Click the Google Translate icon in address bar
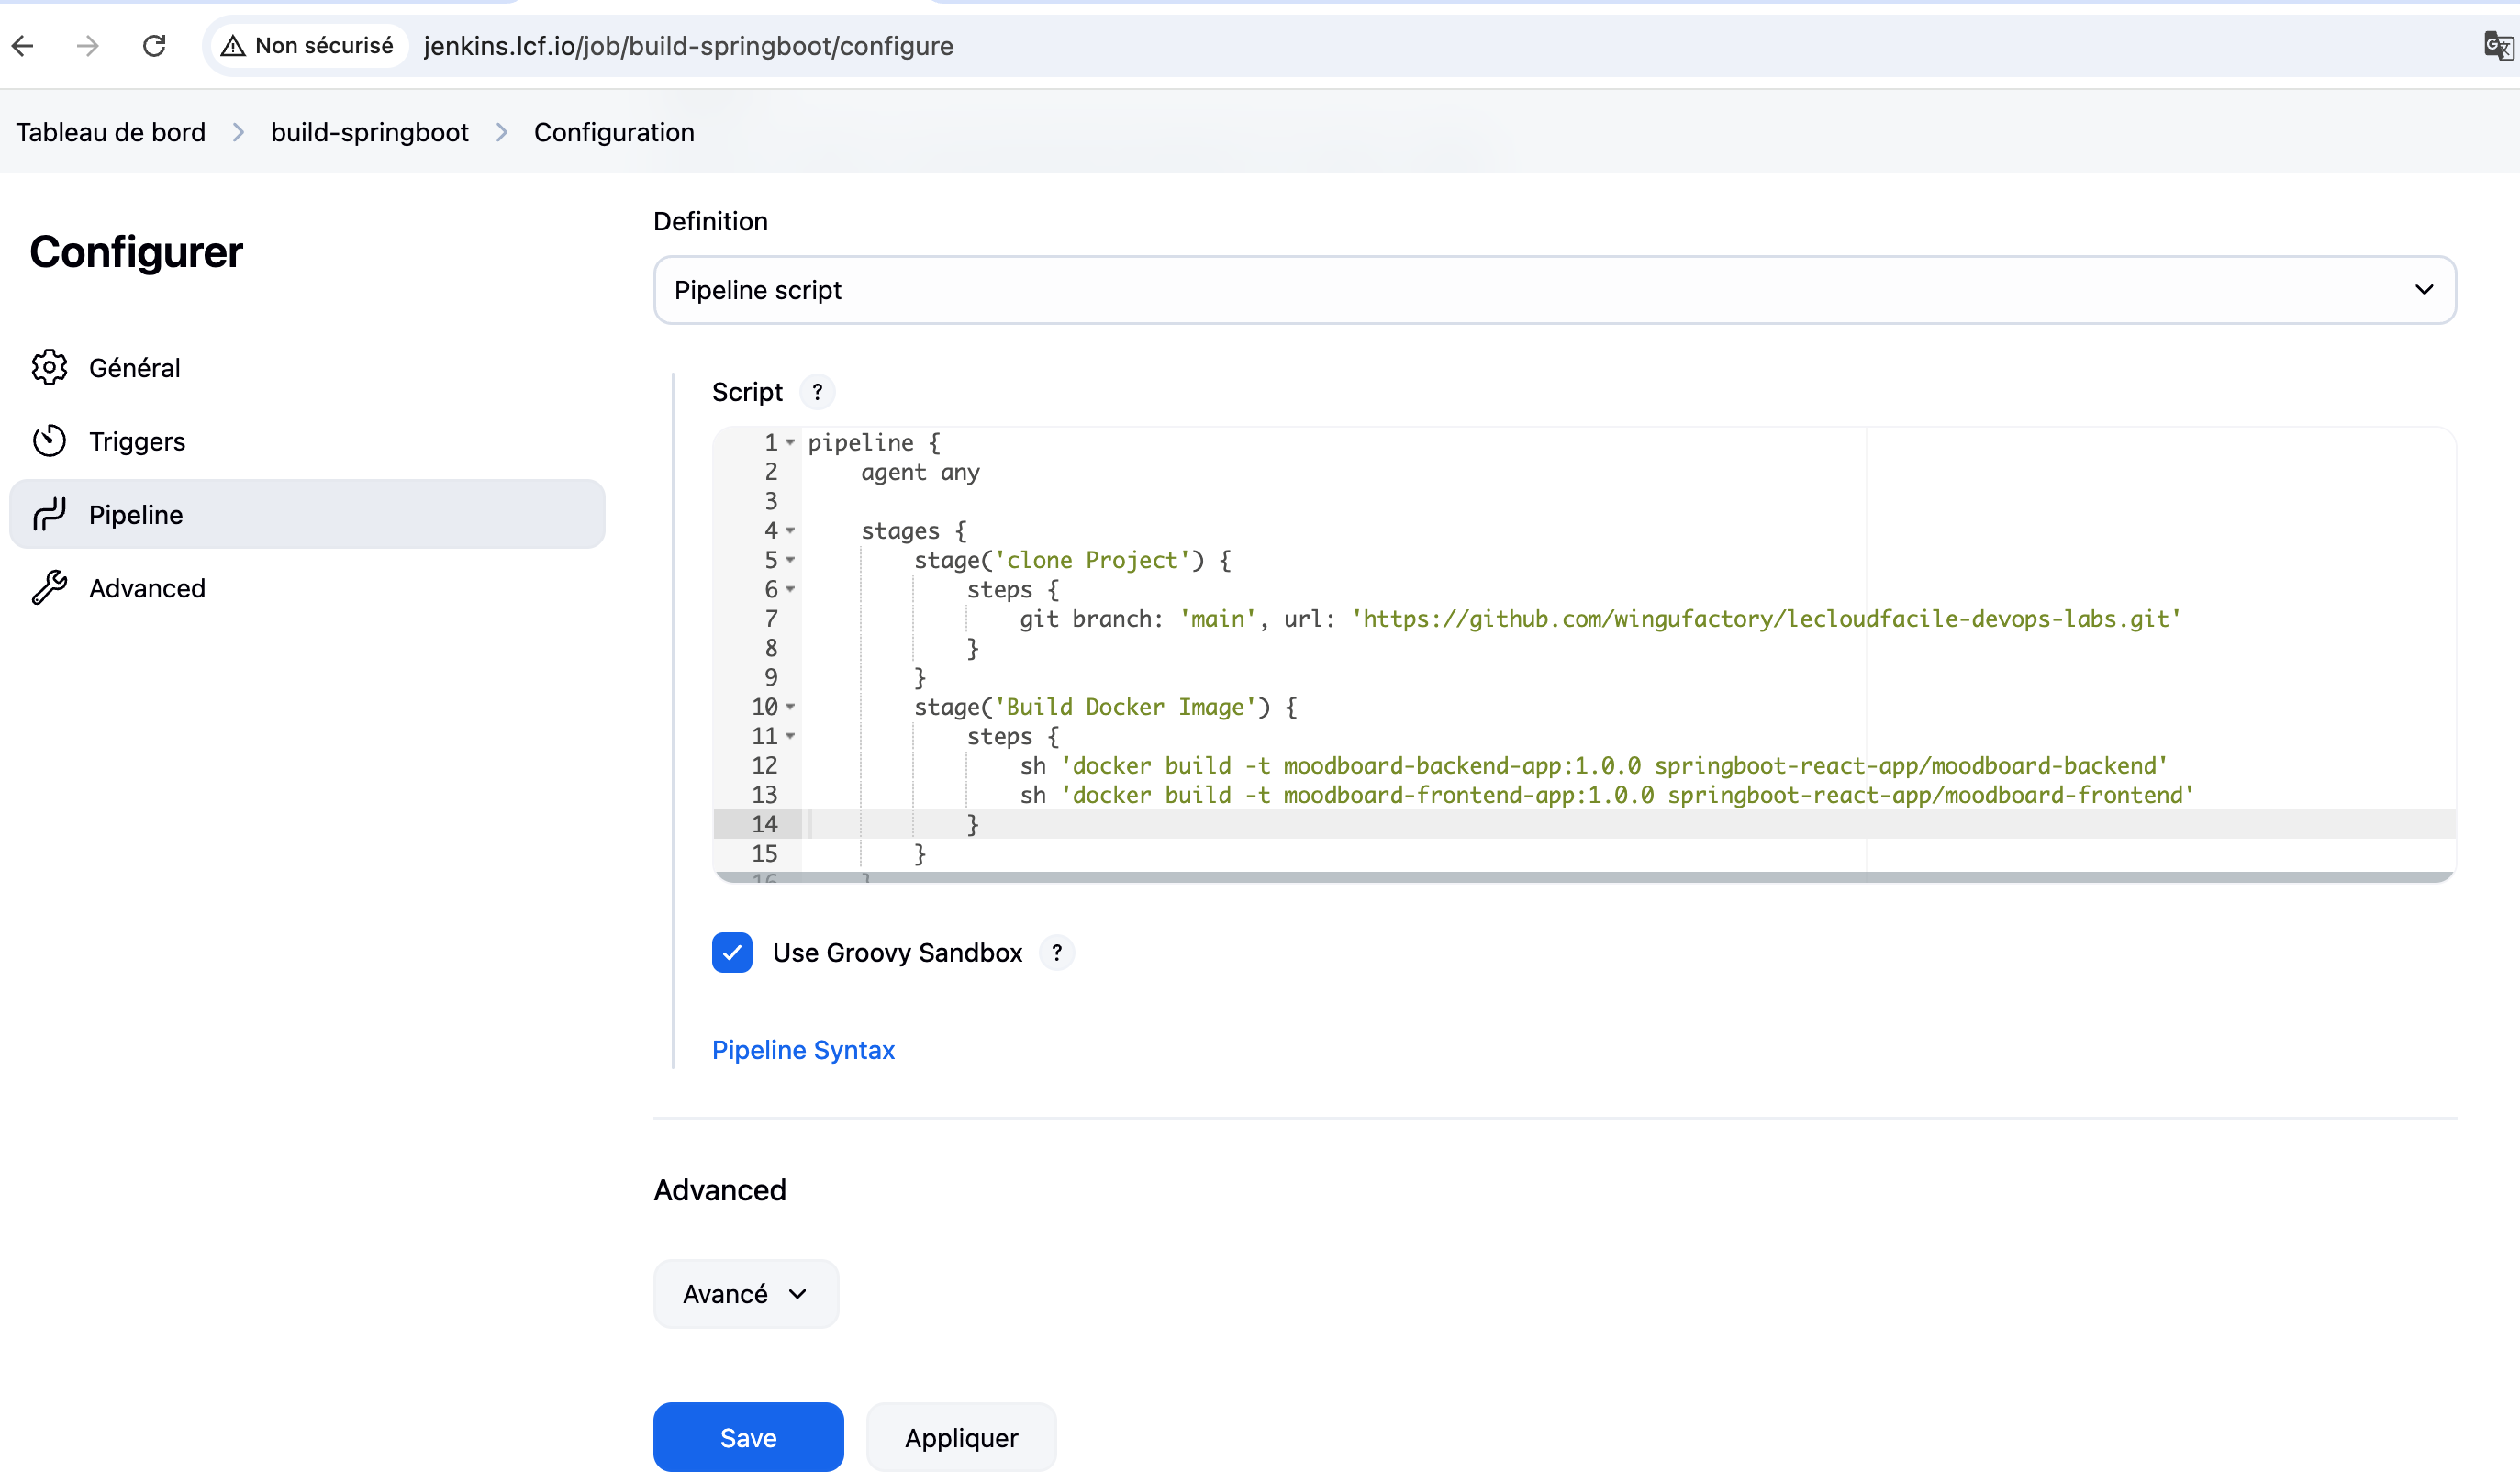Screen dimensions: 2520x1483 tap(2497, 46)
